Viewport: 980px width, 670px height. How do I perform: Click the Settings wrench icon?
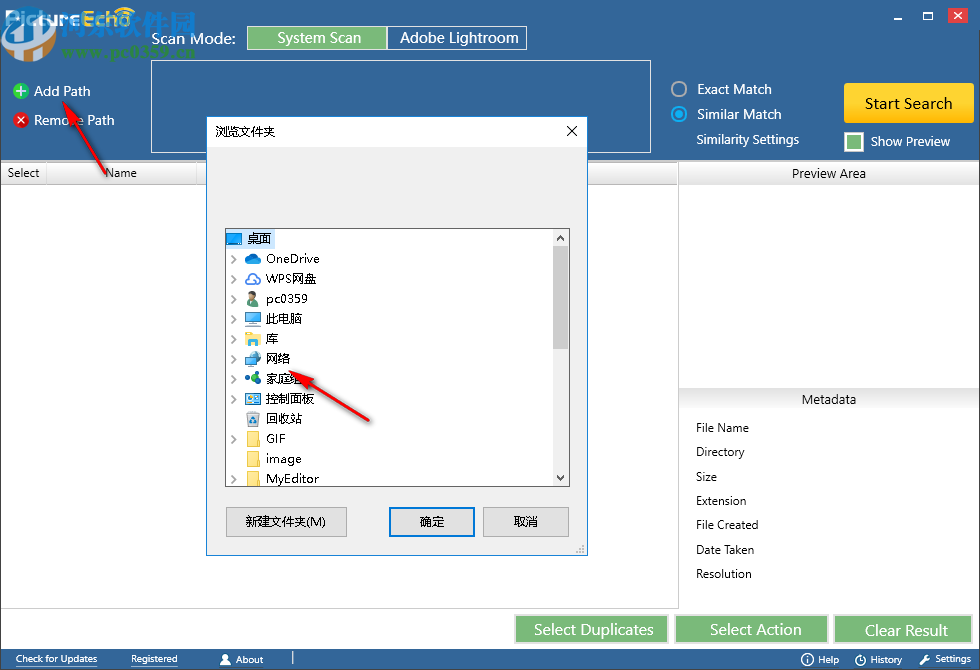click(x=925, y=659)
